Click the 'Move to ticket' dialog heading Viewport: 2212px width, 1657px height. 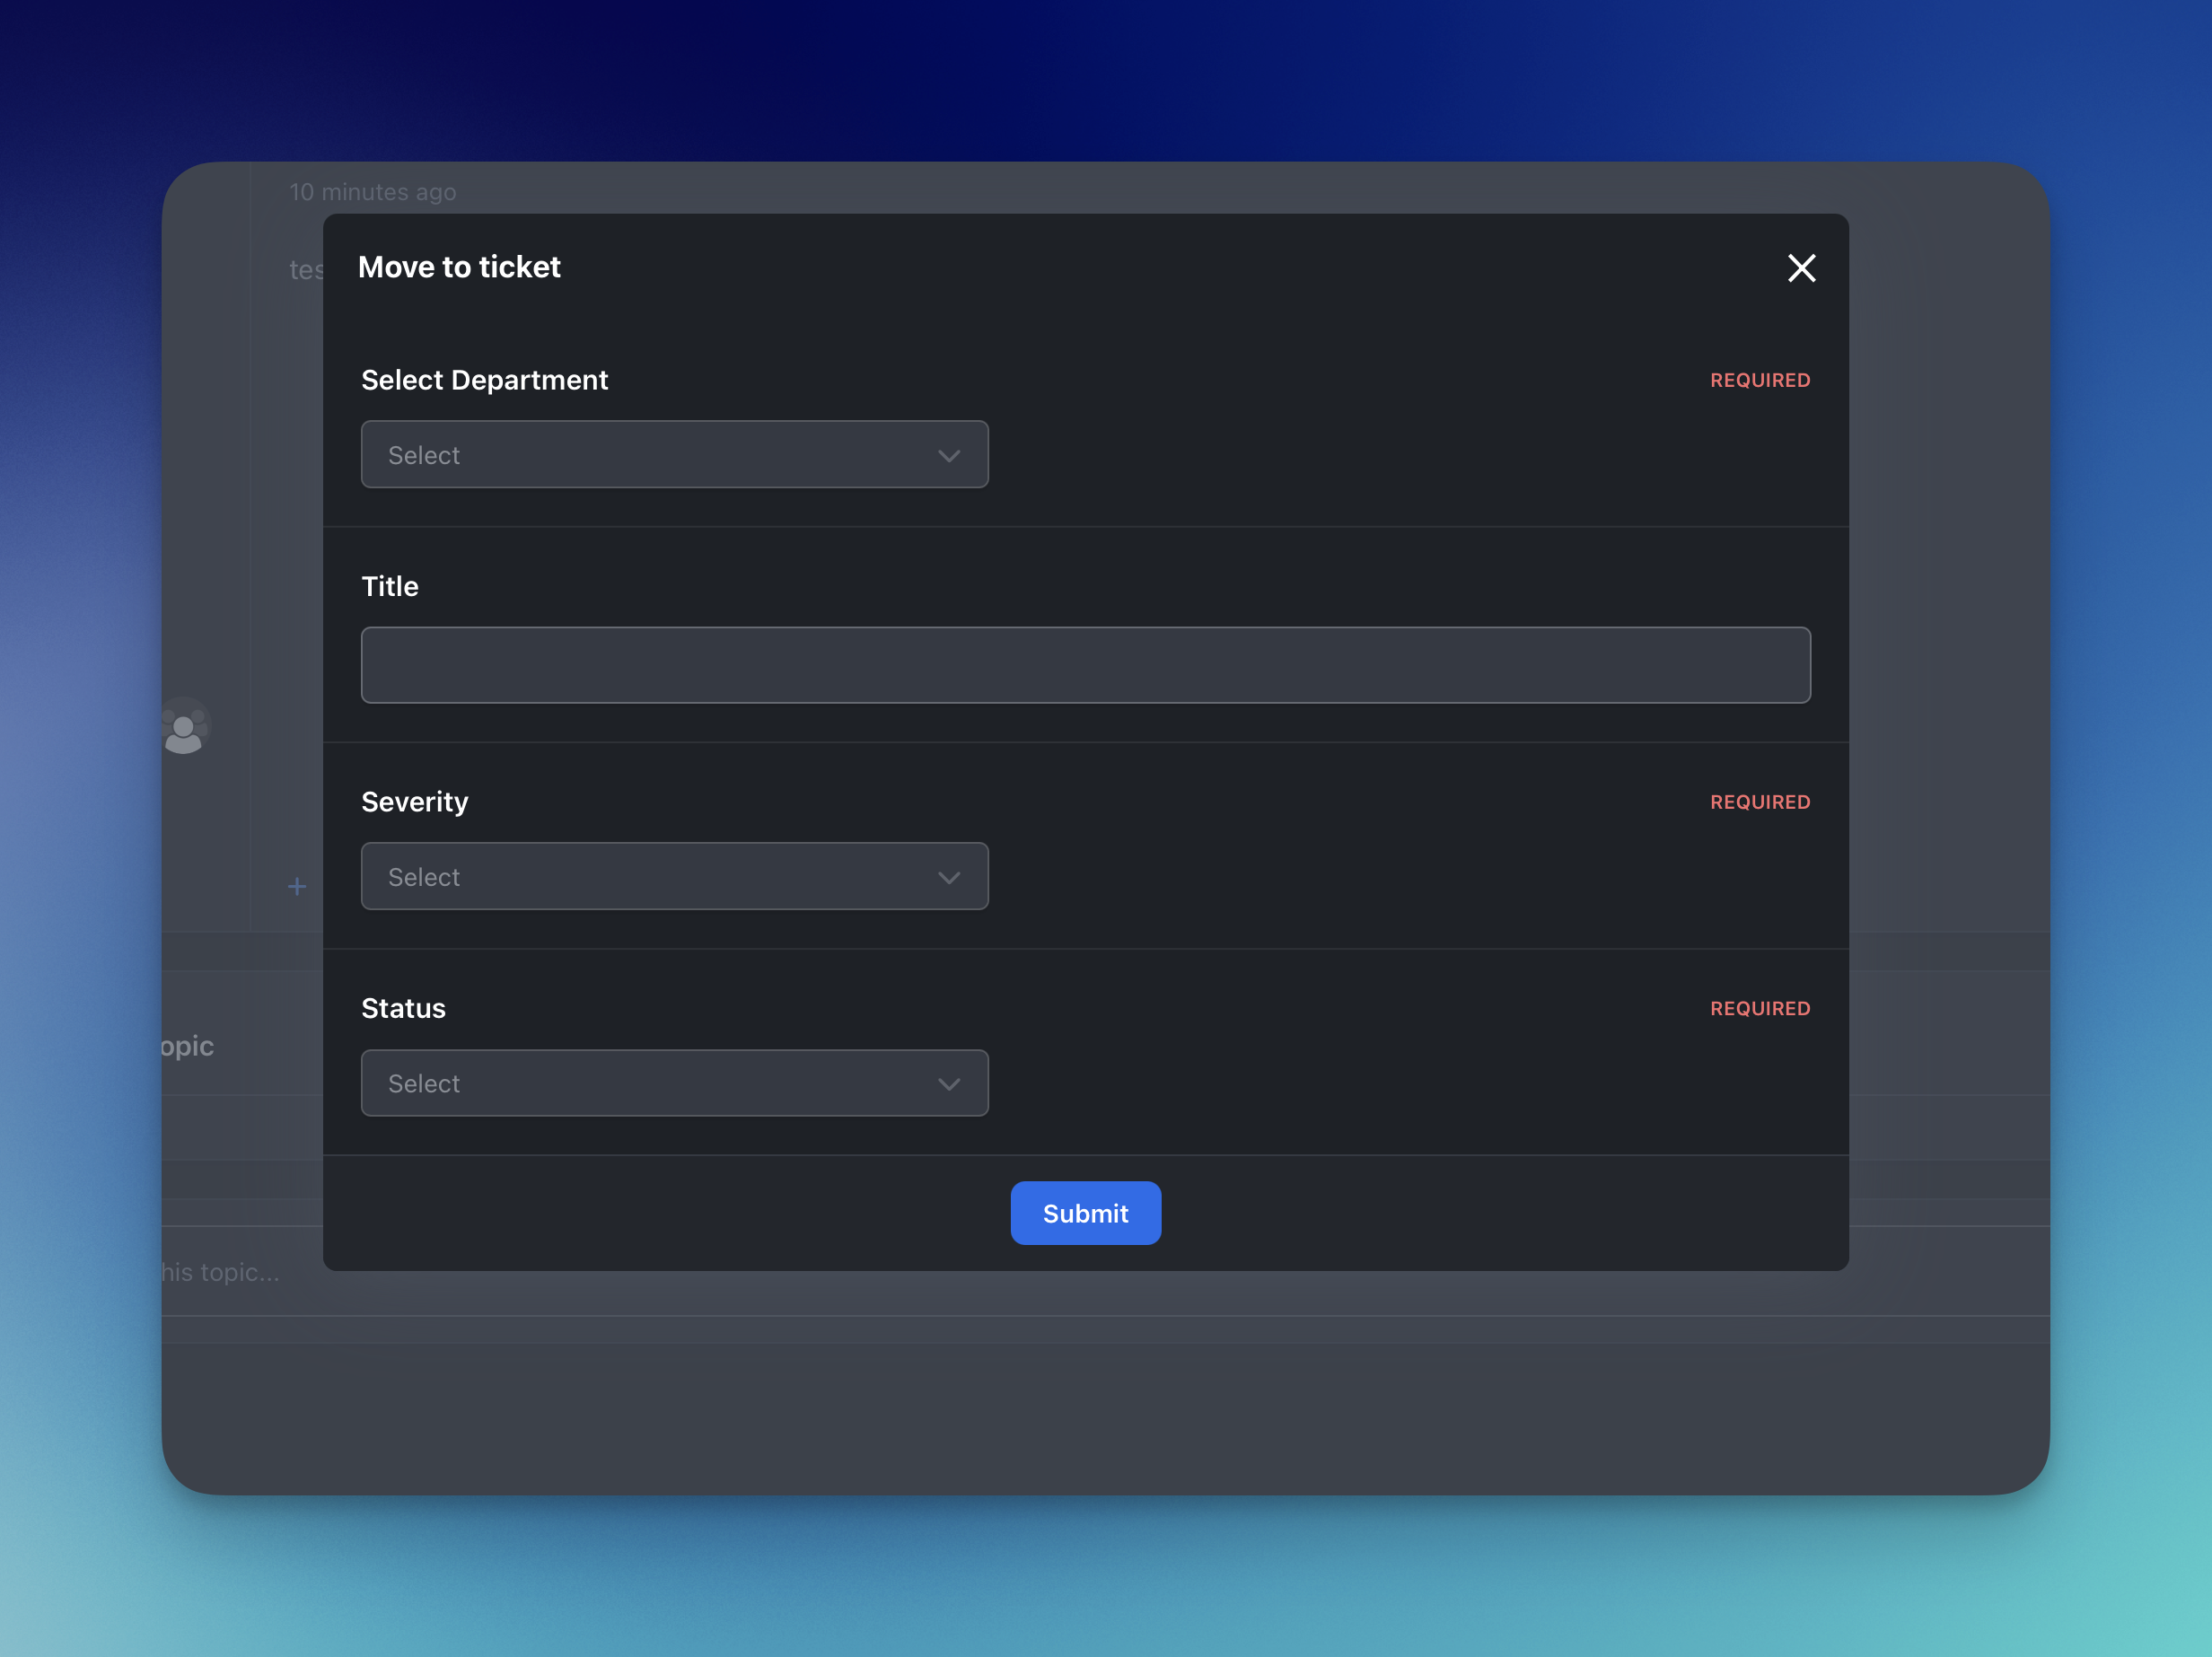point(459,267)
